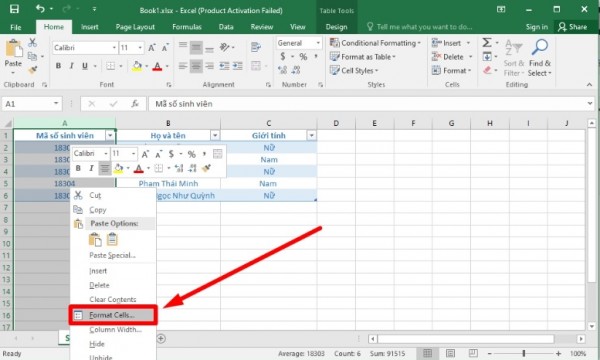Switch to the Page Layout tab

tap(135, 27)
